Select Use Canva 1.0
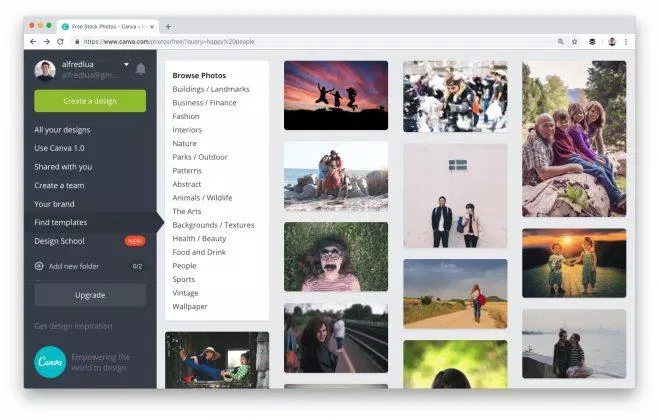Image resolution: width=659 pixels, height=420 pixels. click(59, 148)
